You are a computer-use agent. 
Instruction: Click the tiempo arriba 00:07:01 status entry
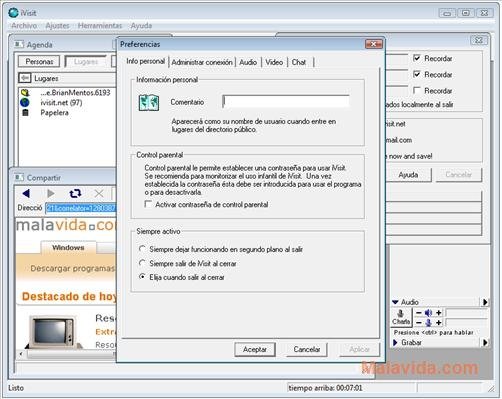(x=325, y=388)
